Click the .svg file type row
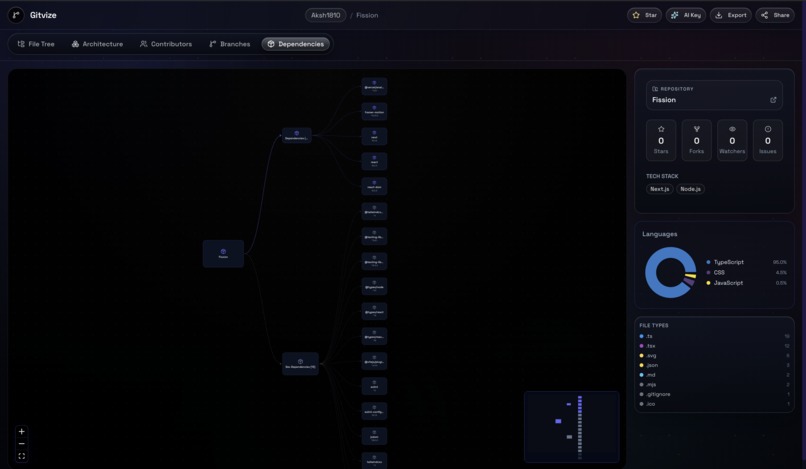 point(715,355)
